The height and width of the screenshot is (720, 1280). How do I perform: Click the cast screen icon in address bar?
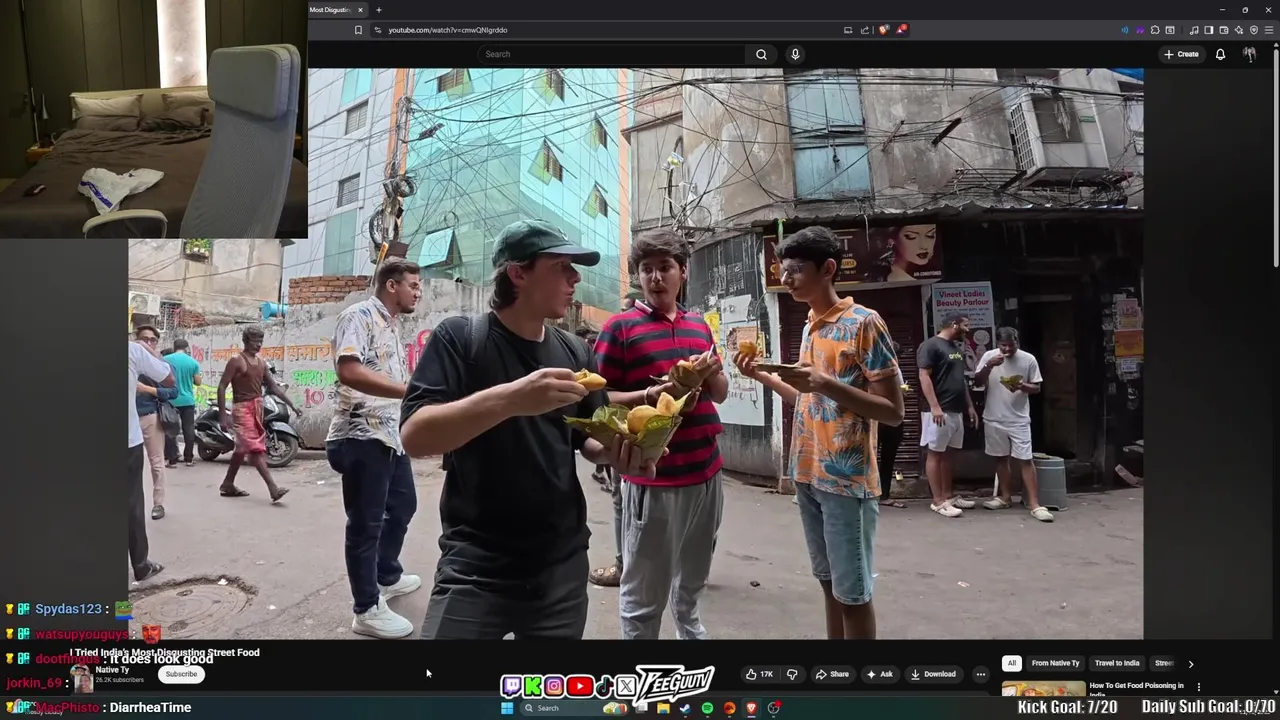tap(848, 30)
